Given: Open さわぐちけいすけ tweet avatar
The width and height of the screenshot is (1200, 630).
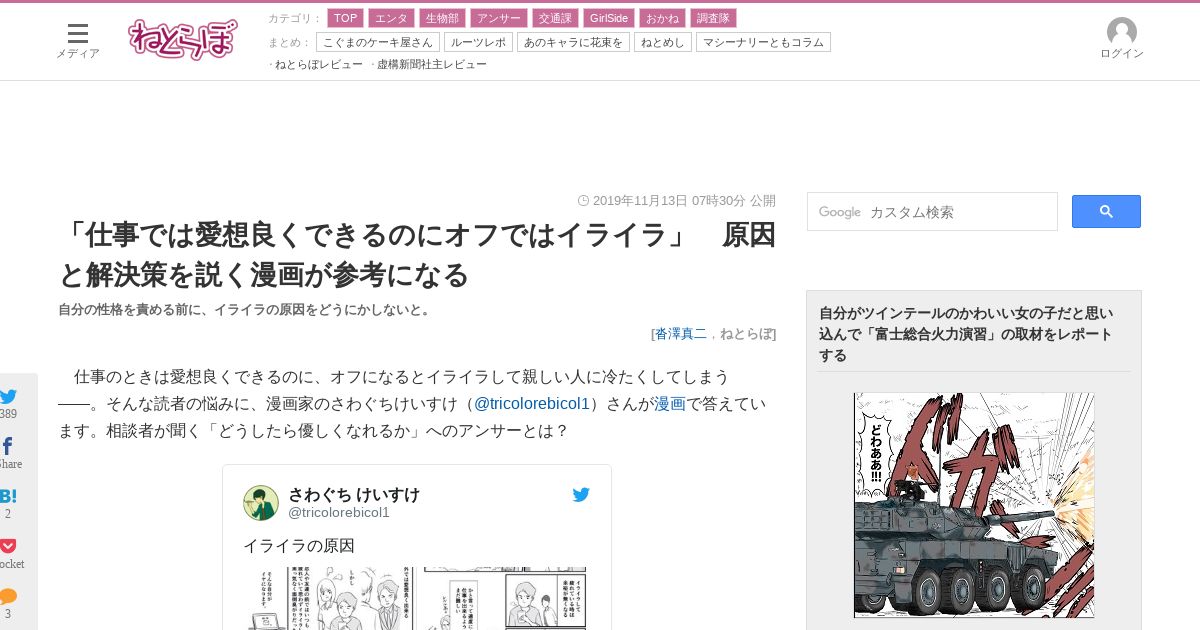Looking at the screenshot, I should [261, 502].
